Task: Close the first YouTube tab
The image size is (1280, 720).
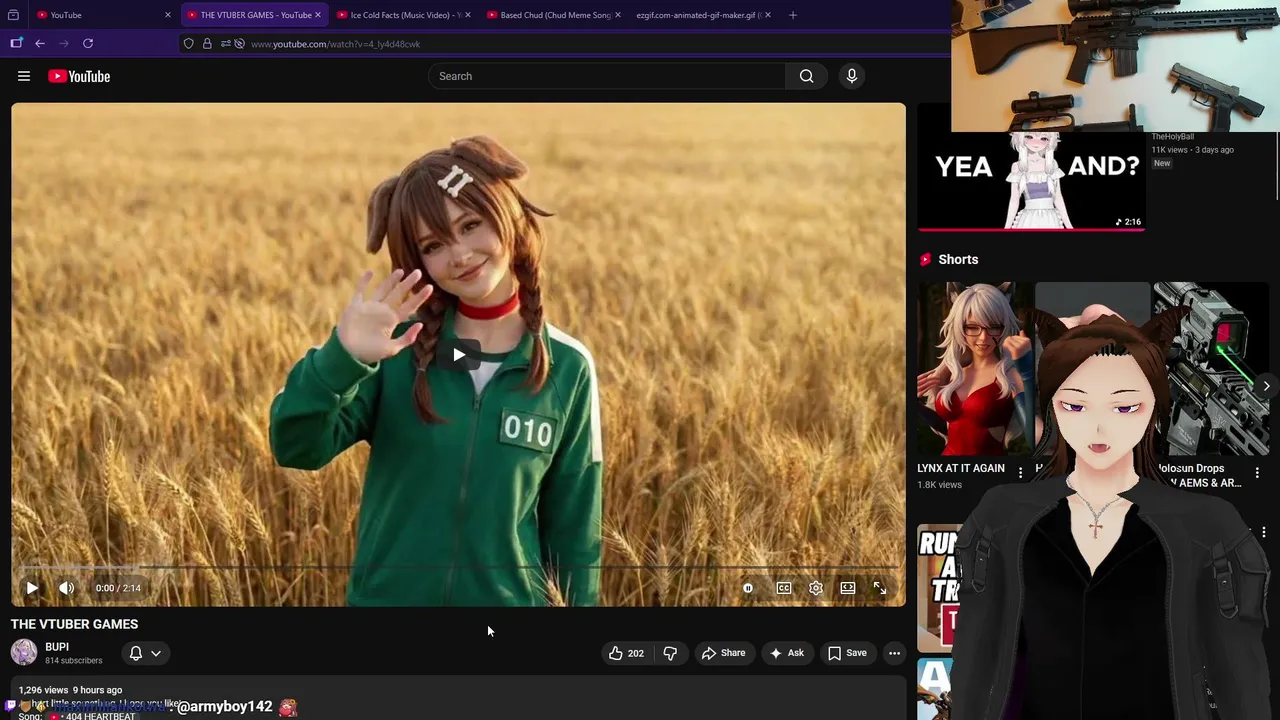Action: point(168,15)
